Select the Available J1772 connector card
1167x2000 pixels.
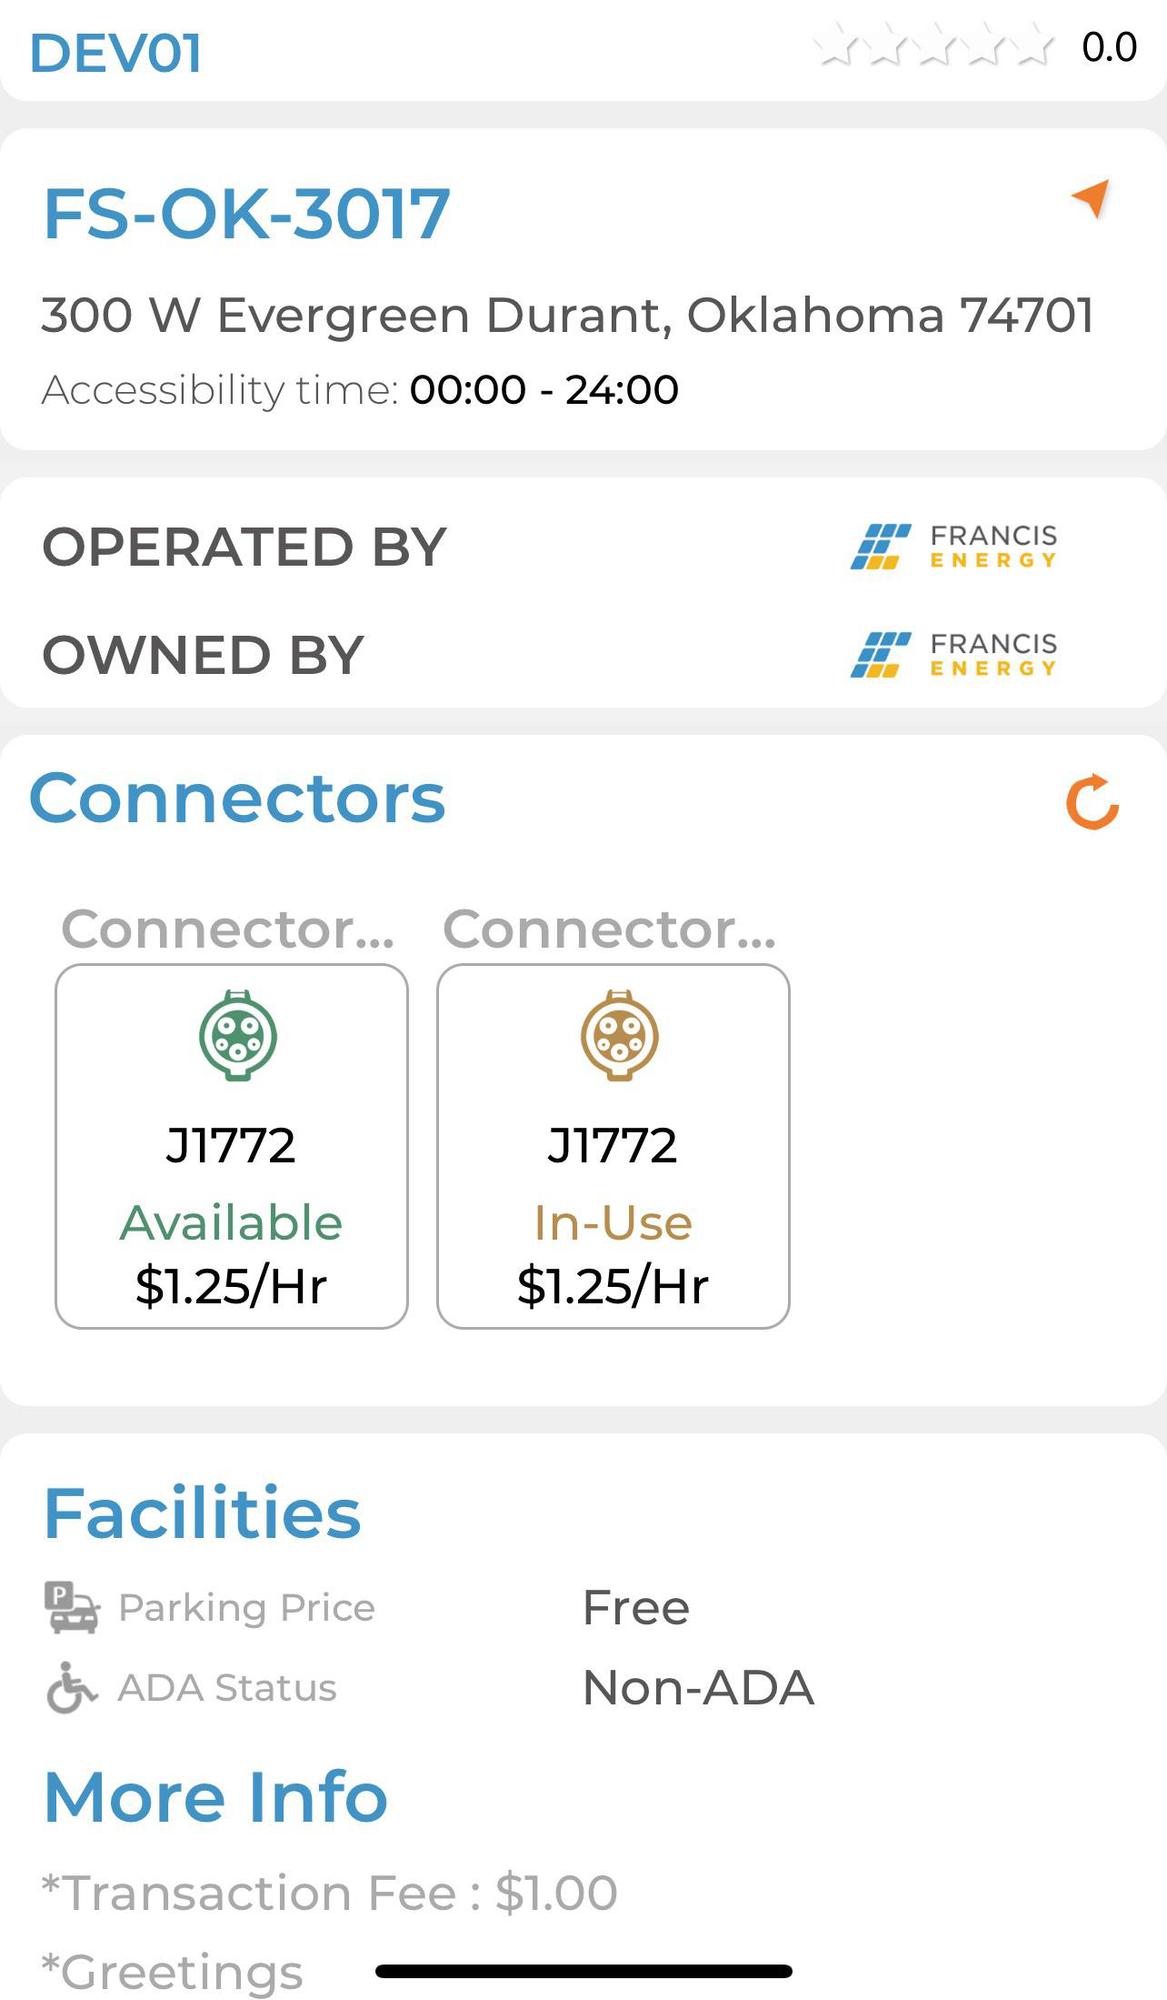coord(231,1146)
